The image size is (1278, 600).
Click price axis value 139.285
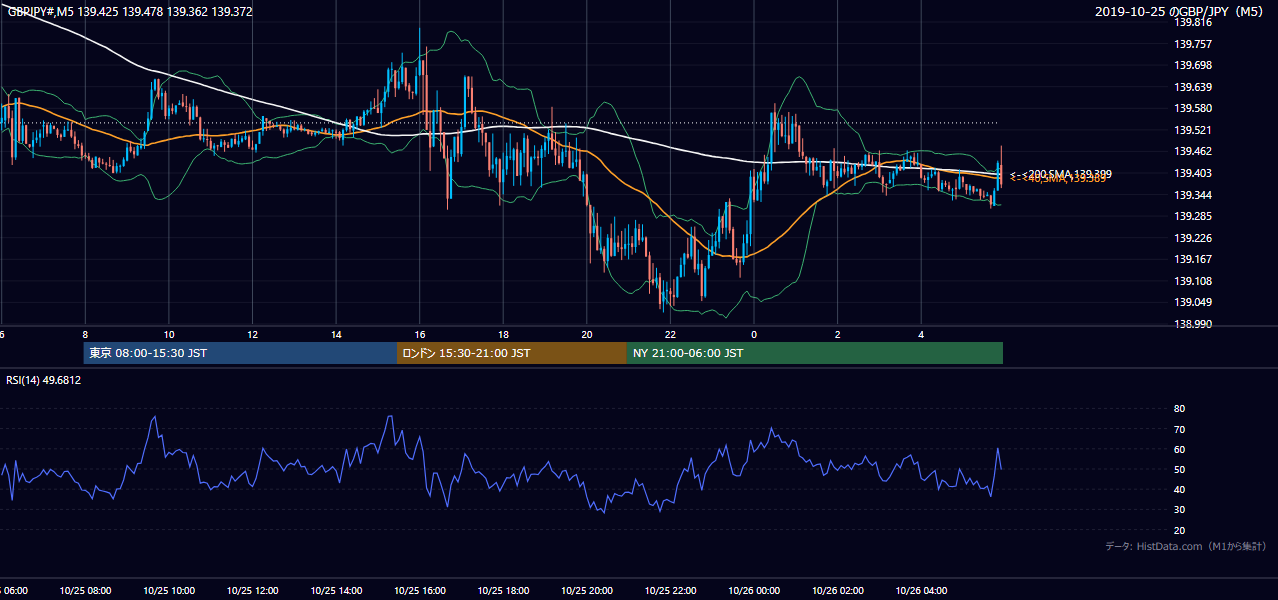tap(1192, 216)
